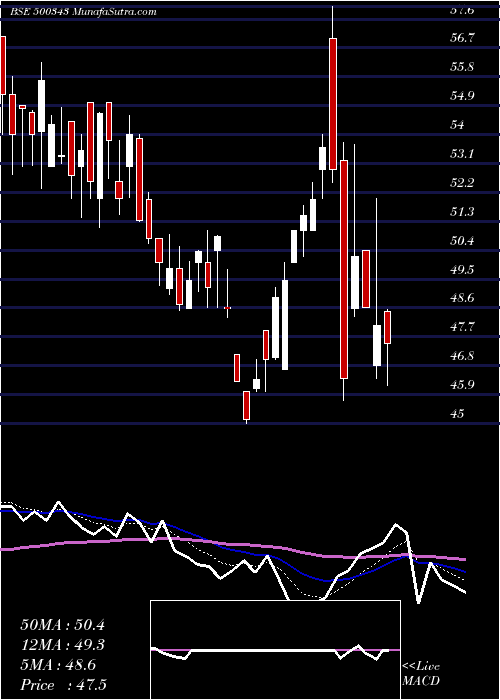
Task: Click the 56.7 price axis label
Action: [462, 38]
